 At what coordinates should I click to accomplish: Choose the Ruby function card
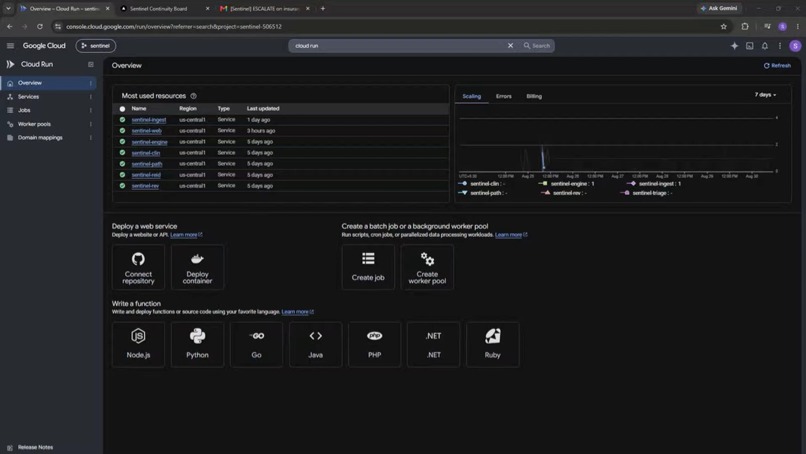493,344
